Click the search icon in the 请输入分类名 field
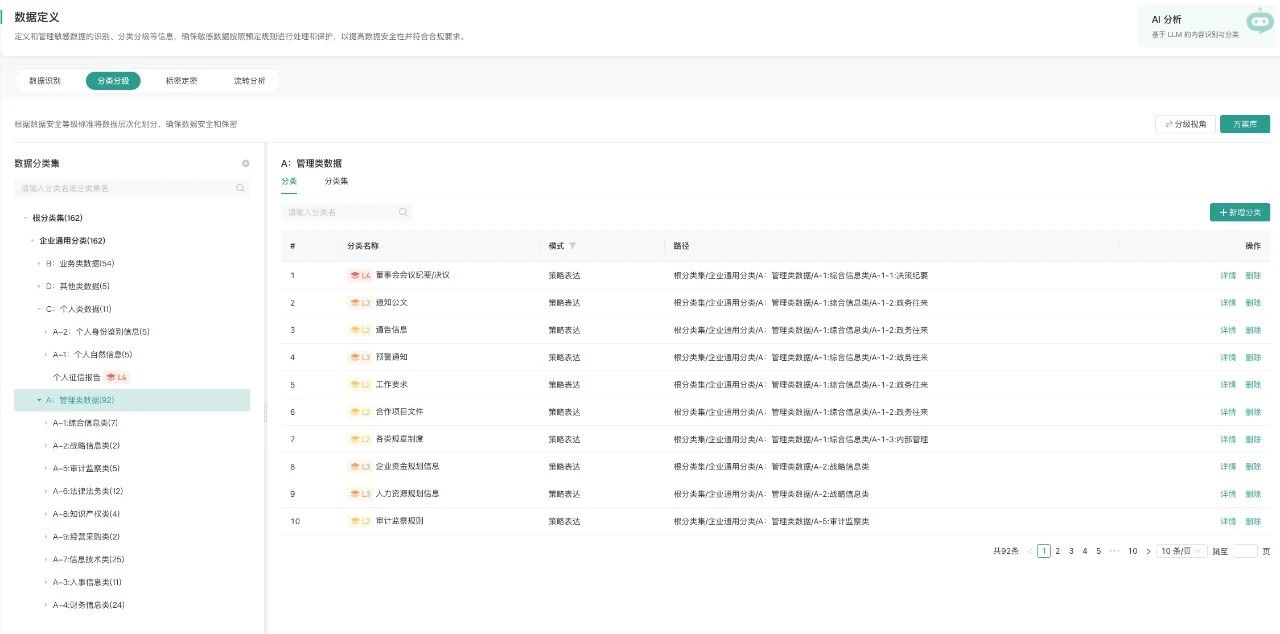 coord(403,212)
